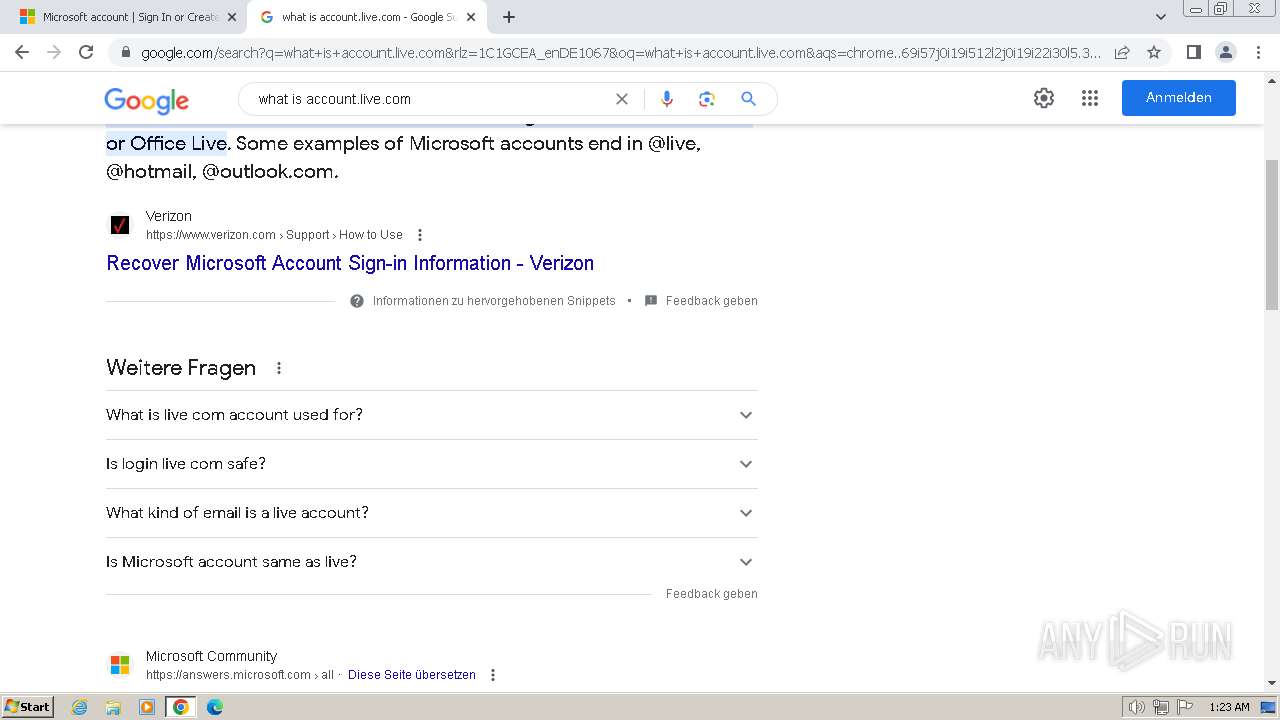This screenshot has height=720, width=1280.
Task: Open the Google apps grid
Action: [1090, 98]
